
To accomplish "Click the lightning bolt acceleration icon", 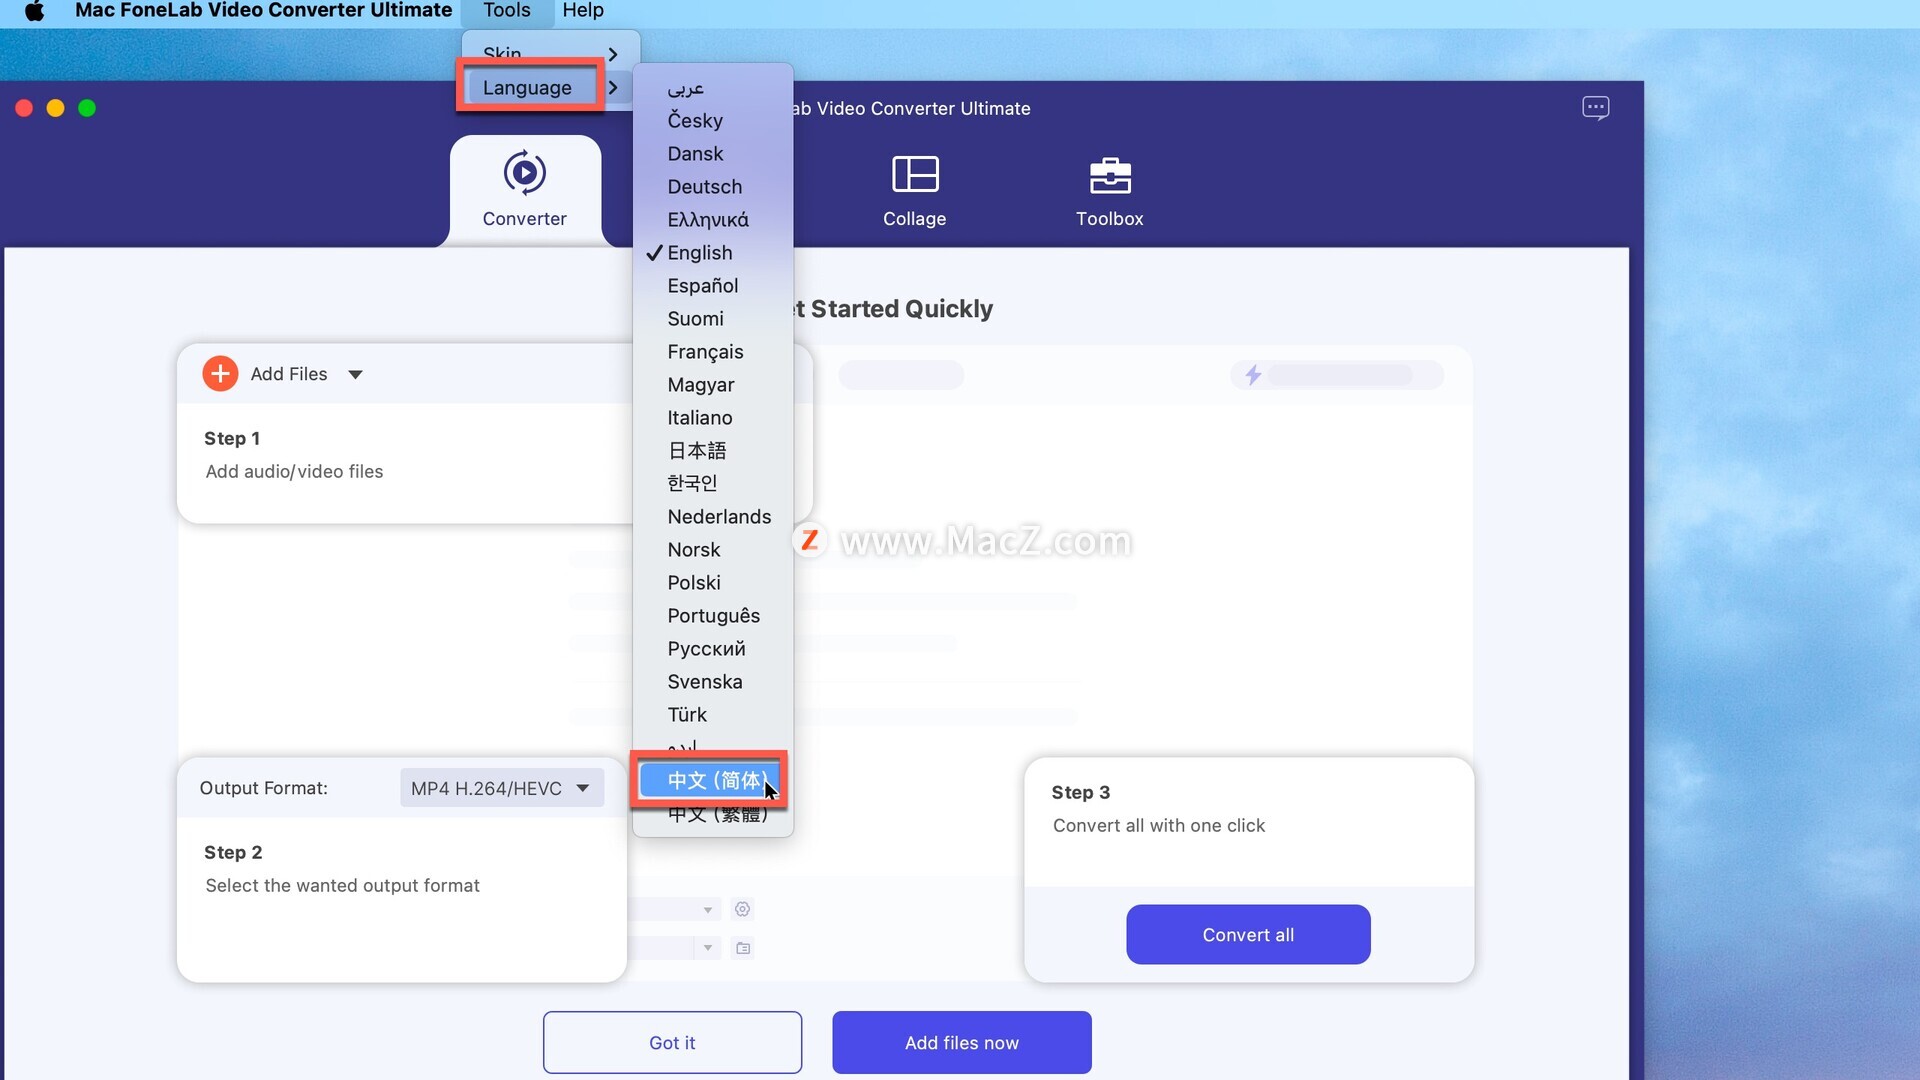I will pos(1253,375).
